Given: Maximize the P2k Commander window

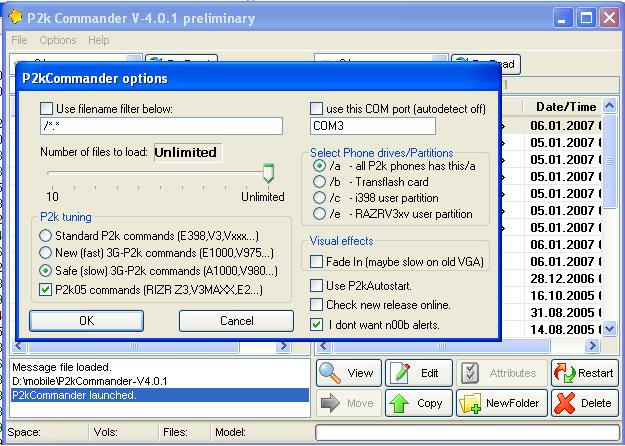Looking at the screenshot, I should pyautogui.click(x=586, y=18).
